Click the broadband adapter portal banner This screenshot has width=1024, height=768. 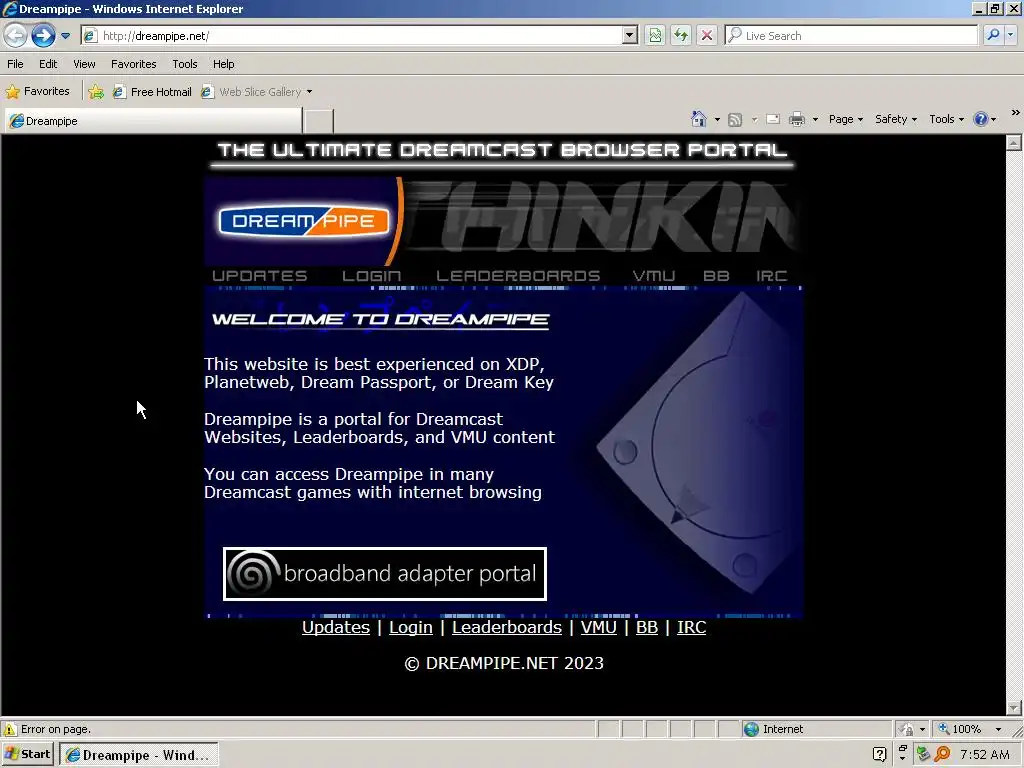[385, 574]
